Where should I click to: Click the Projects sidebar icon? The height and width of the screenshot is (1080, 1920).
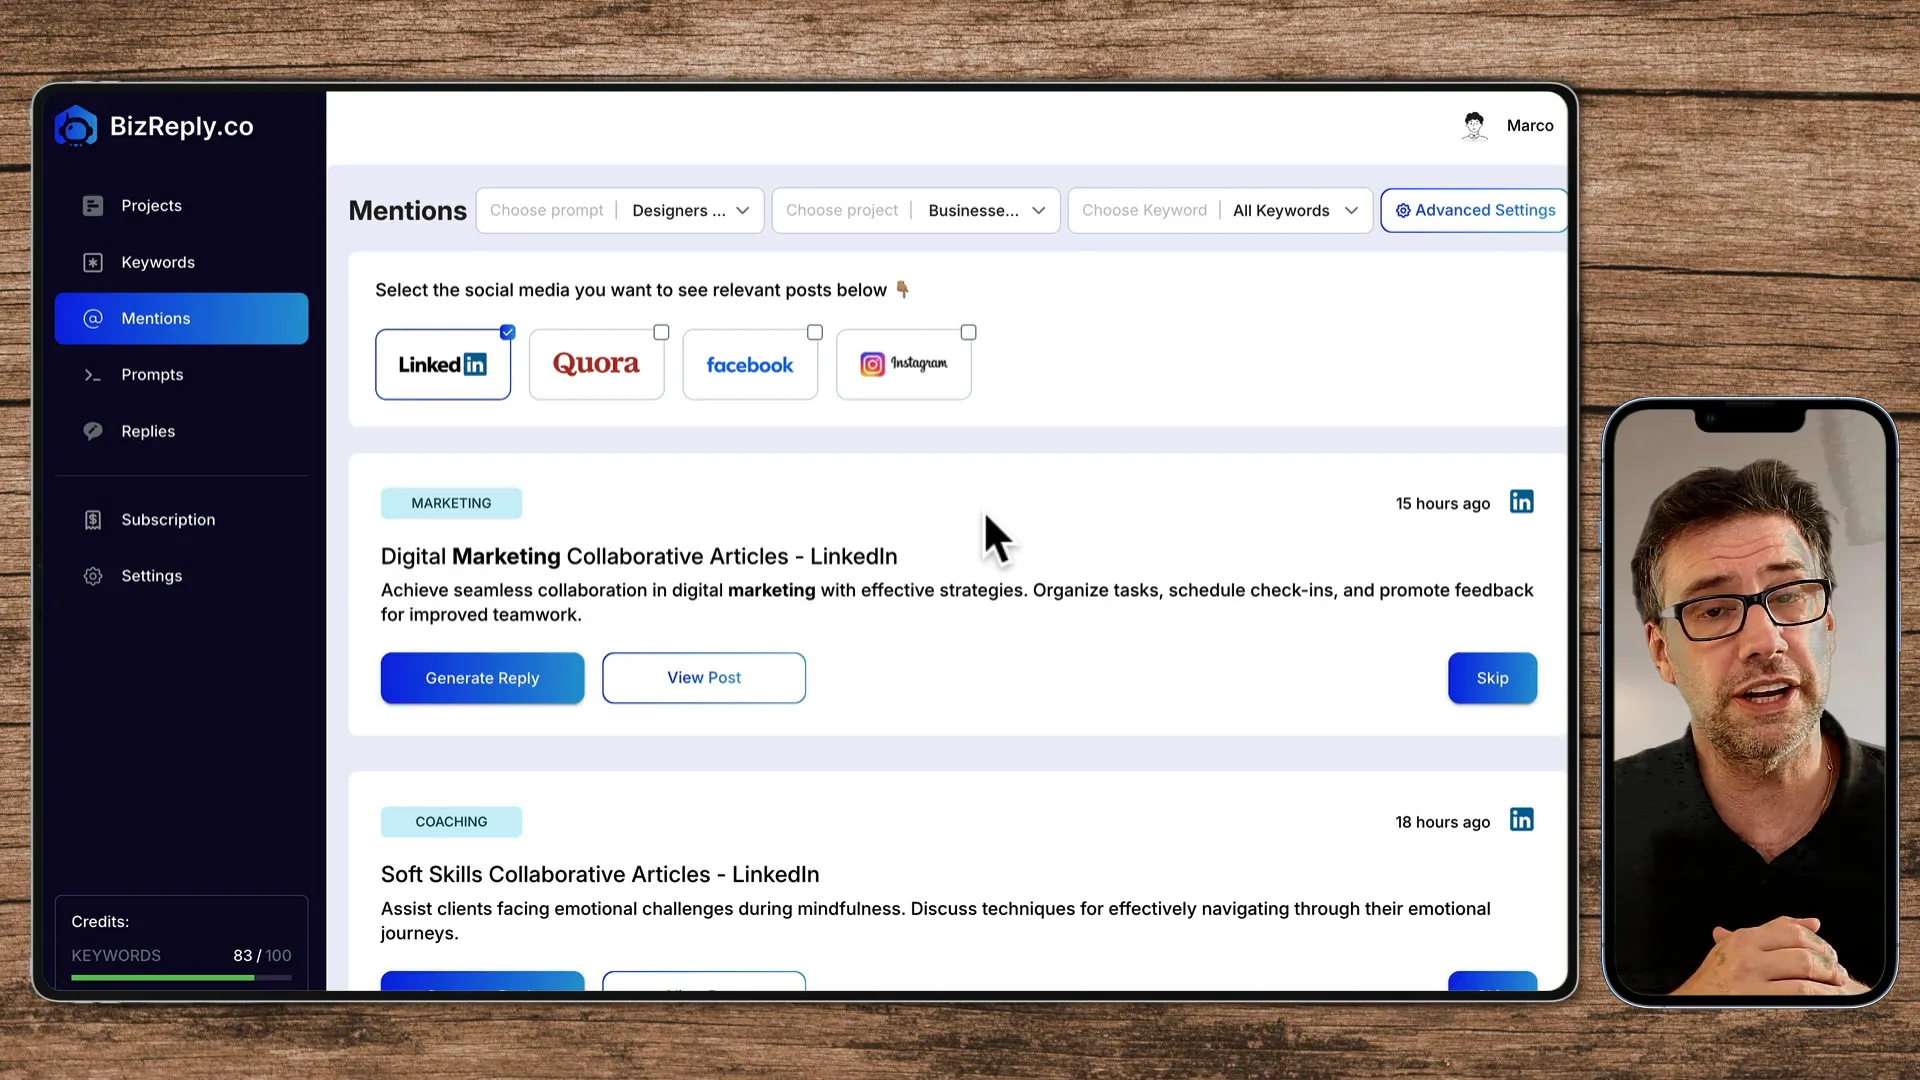click(92, 206)
